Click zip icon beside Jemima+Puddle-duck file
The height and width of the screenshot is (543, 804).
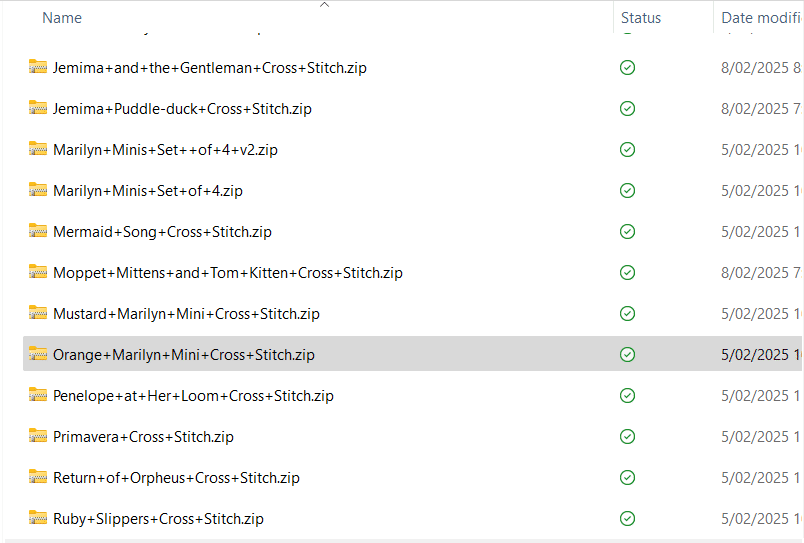click(x=38, y=108)
